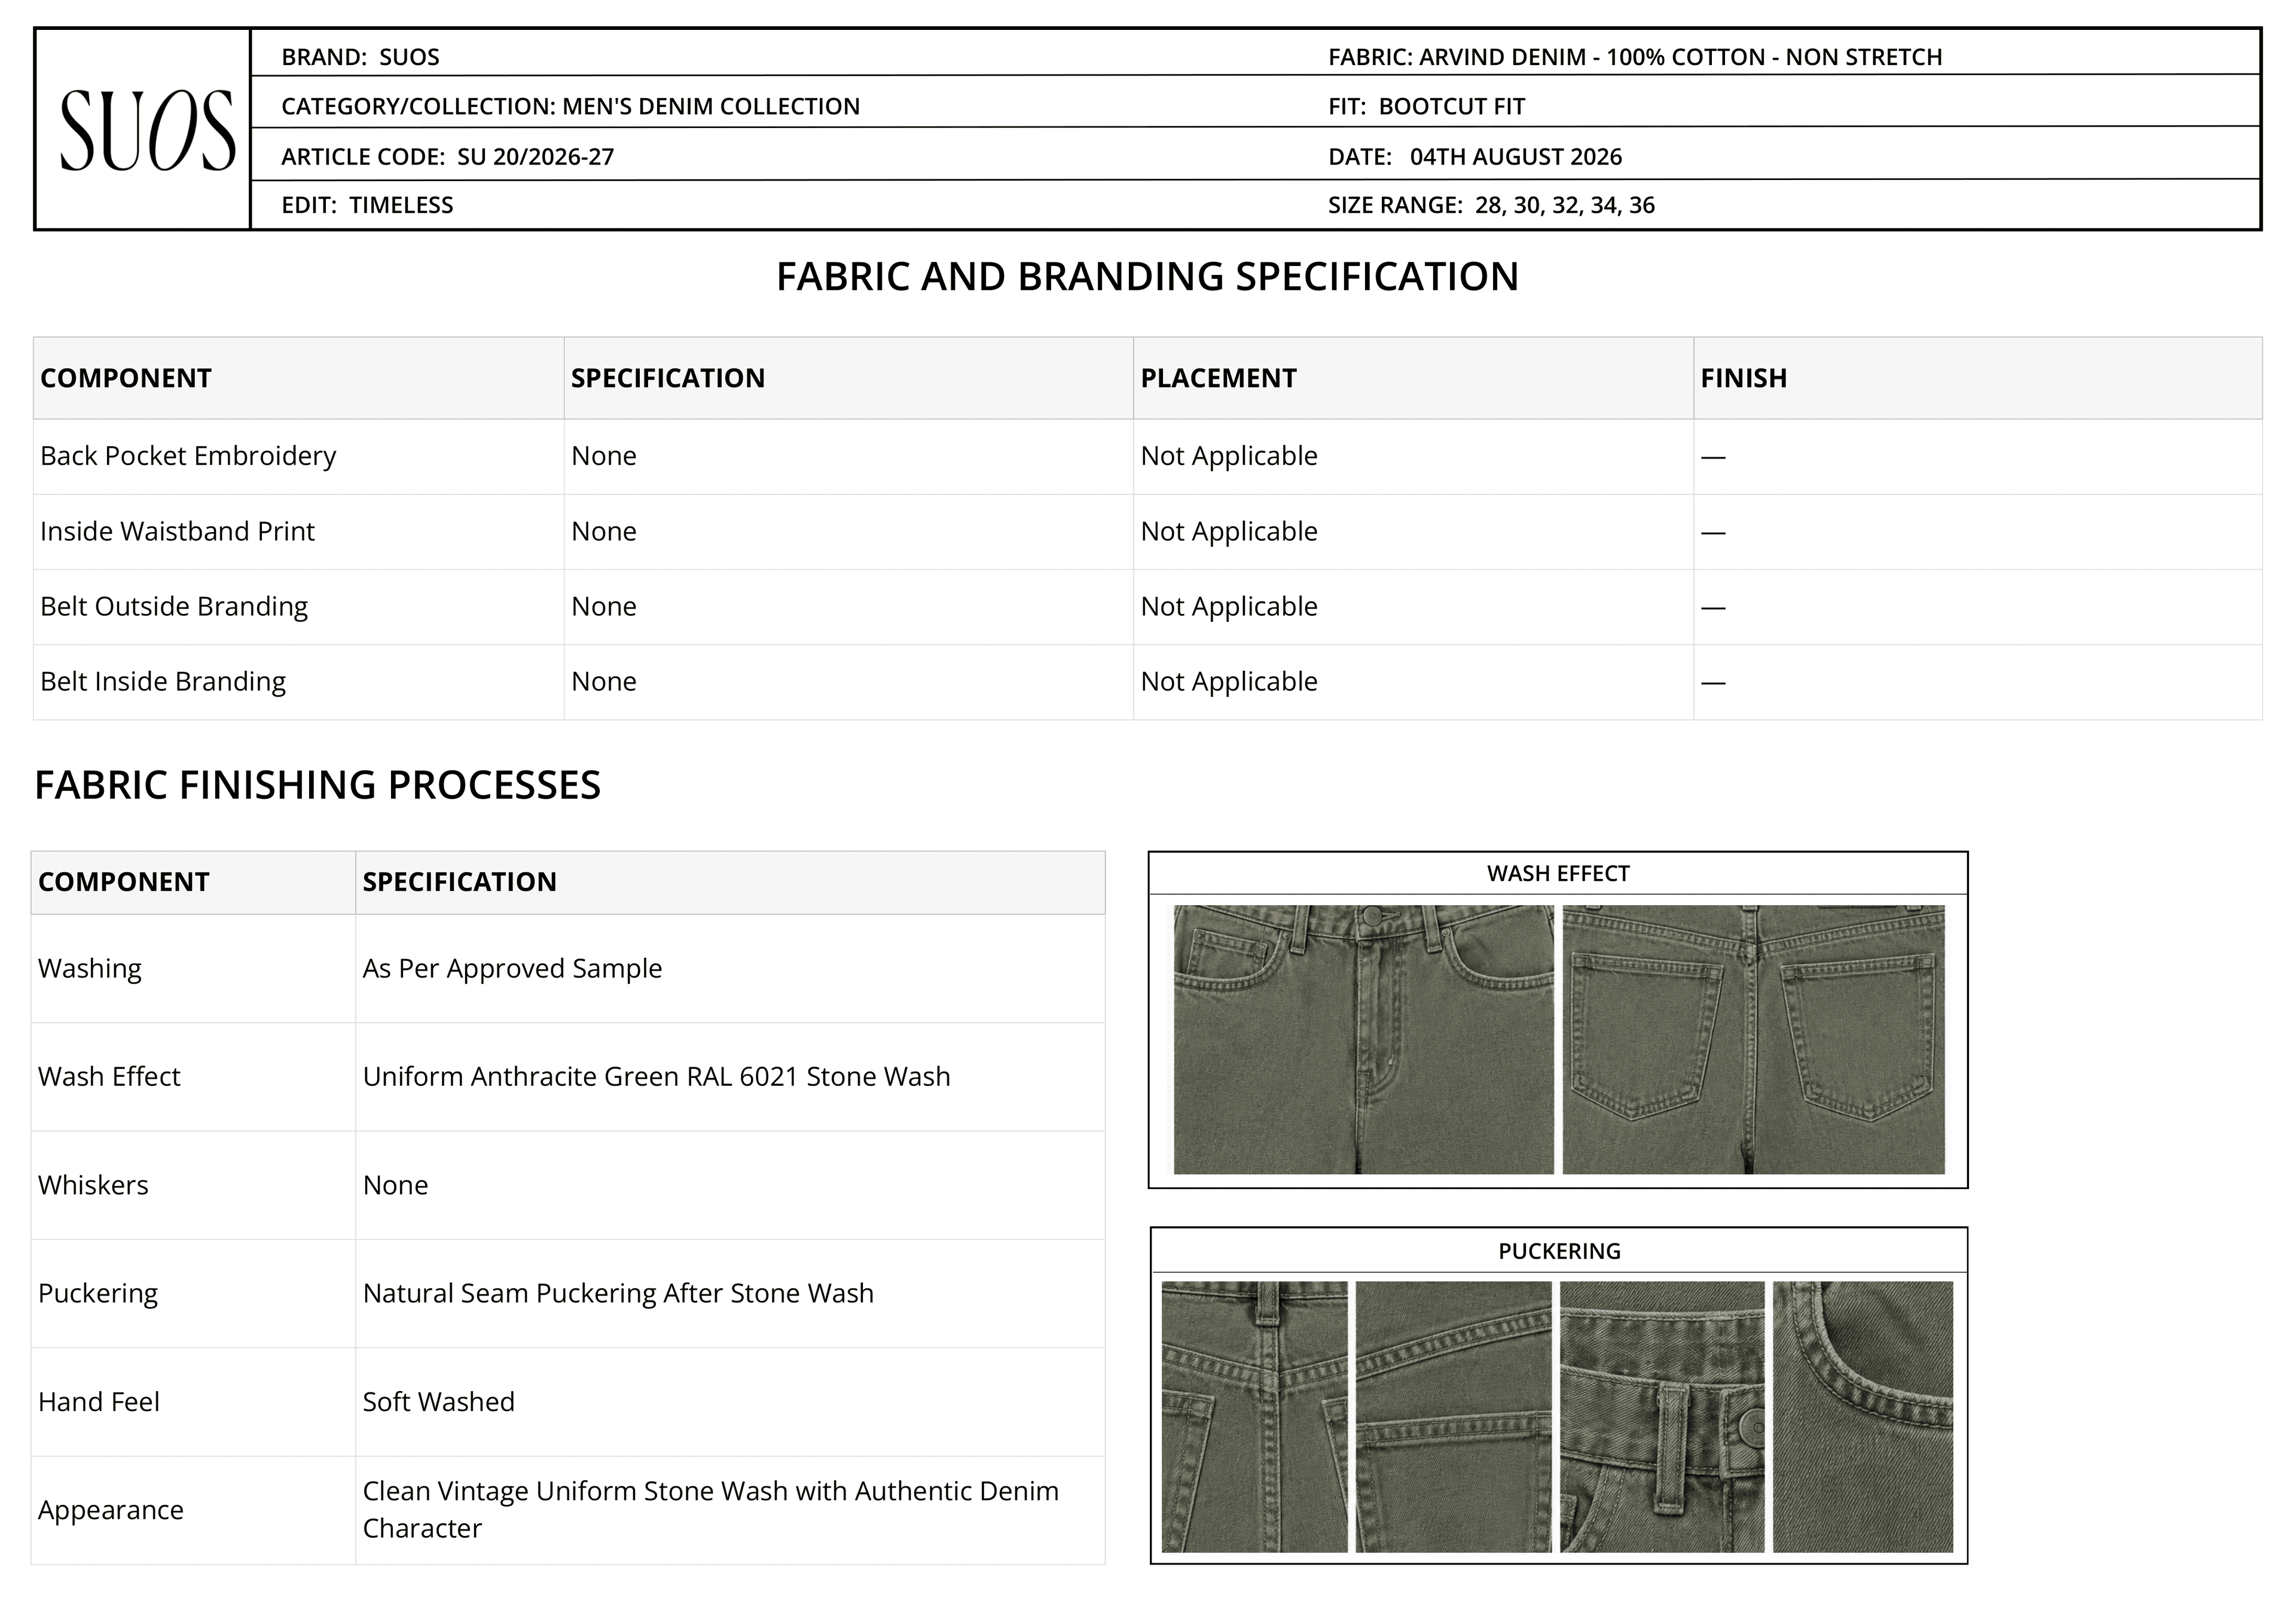Click the 'FIT: BOOTCUT FIT' text
Viewport: 2296px width, 1622px height.
1426,106
